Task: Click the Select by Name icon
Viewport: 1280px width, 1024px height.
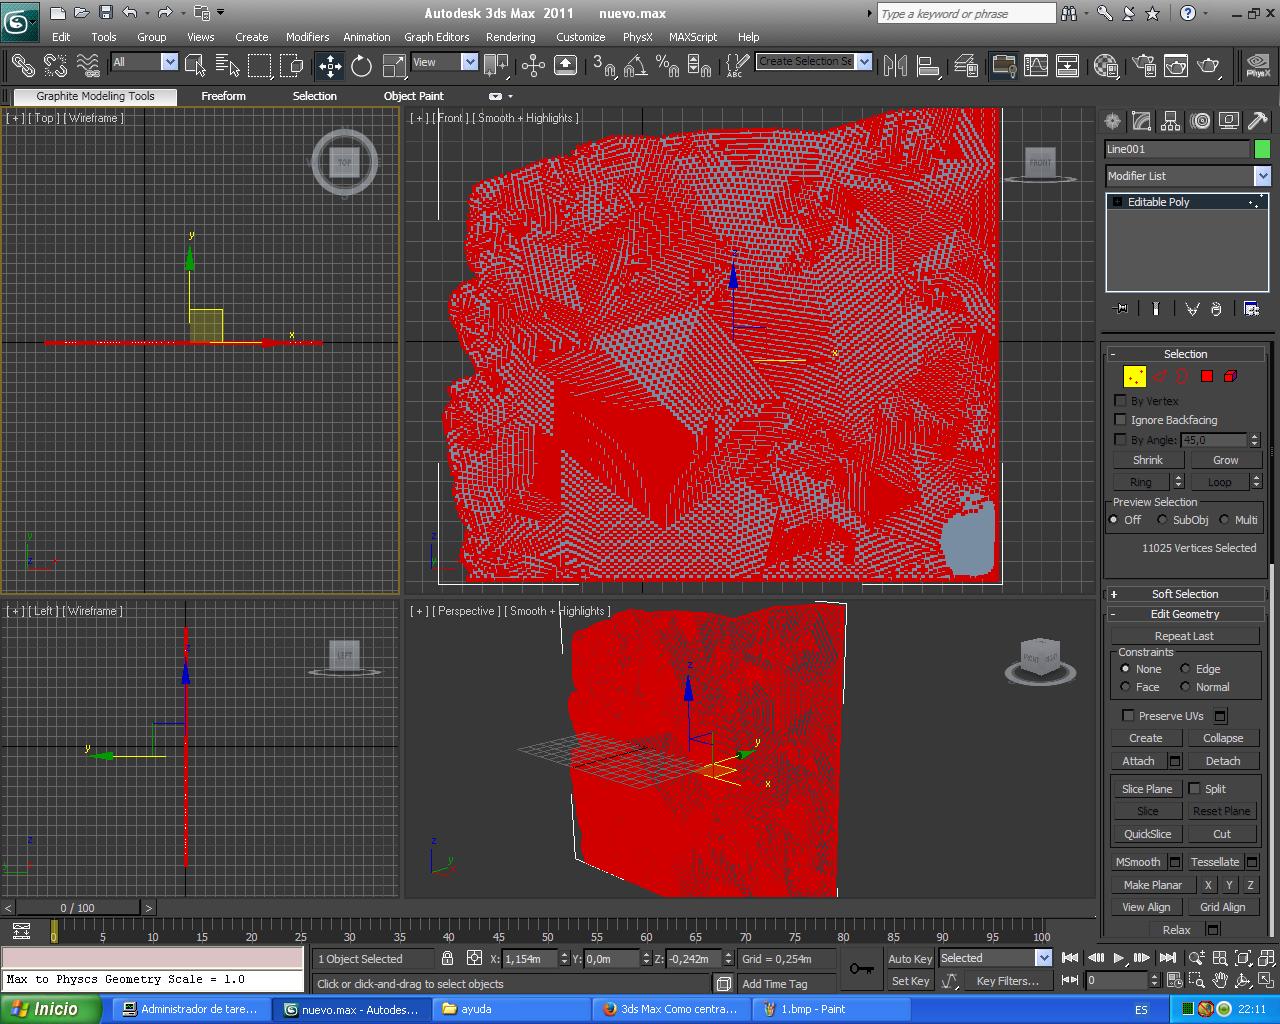Action: click(x=227, y=66)
